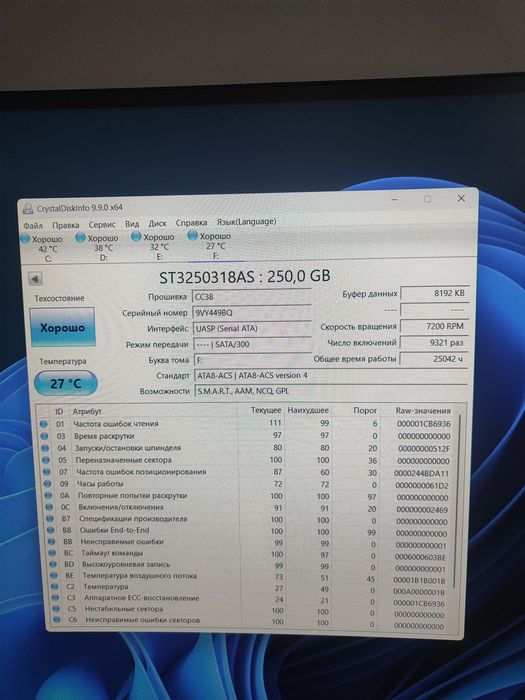This screenshot has height=700, width=525.
Task: Select the row Часы работы
Action: (248, 484)
